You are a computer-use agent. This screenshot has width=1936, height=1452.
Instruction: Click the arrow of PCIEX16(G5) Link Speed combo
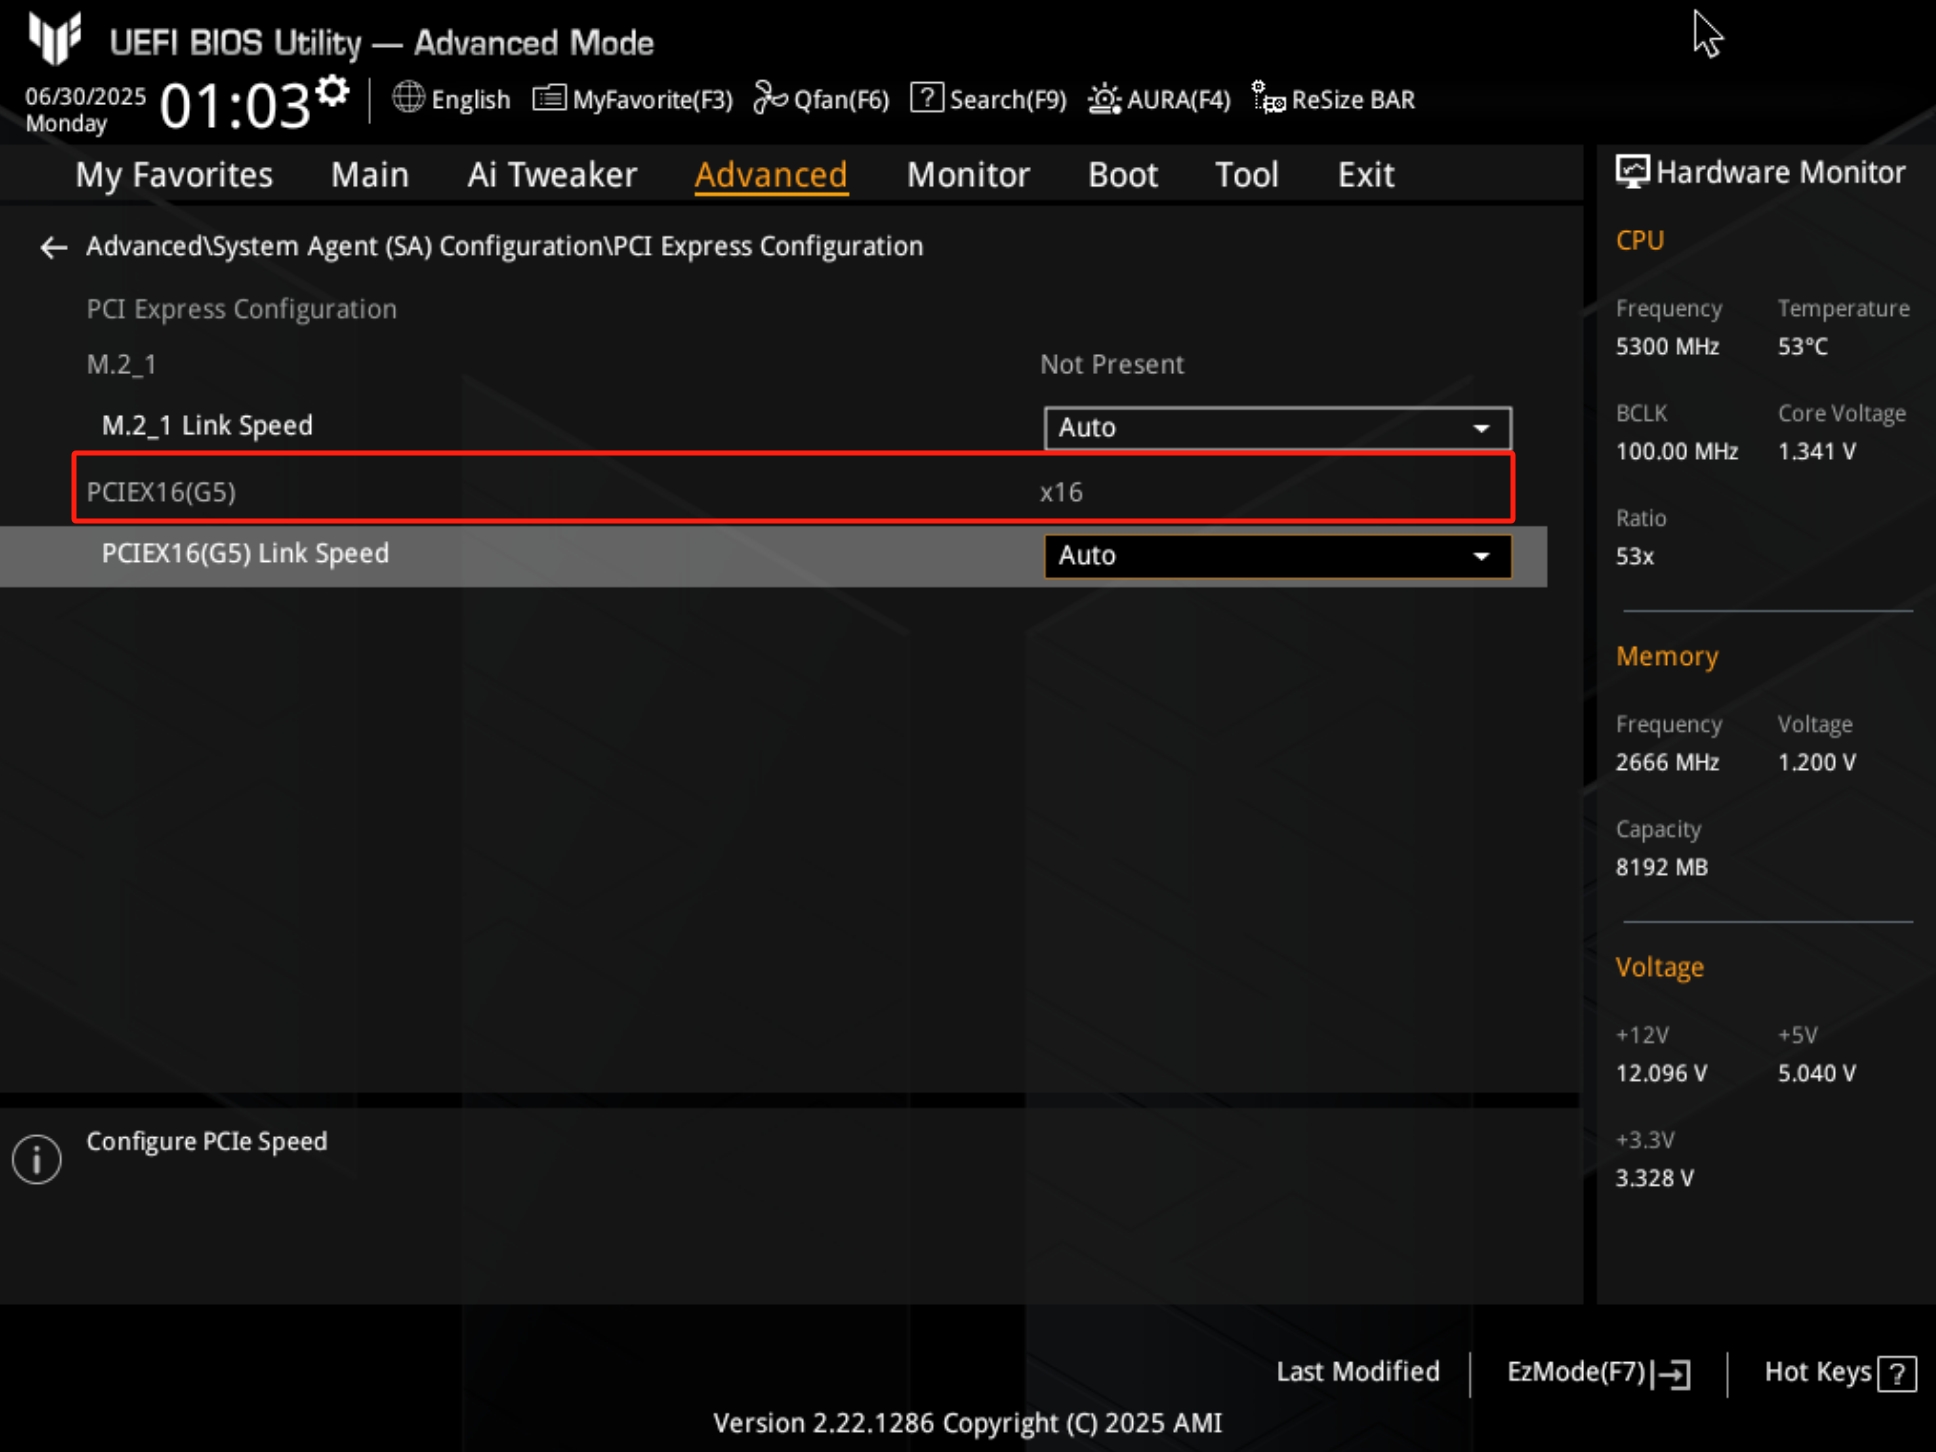1481,556
